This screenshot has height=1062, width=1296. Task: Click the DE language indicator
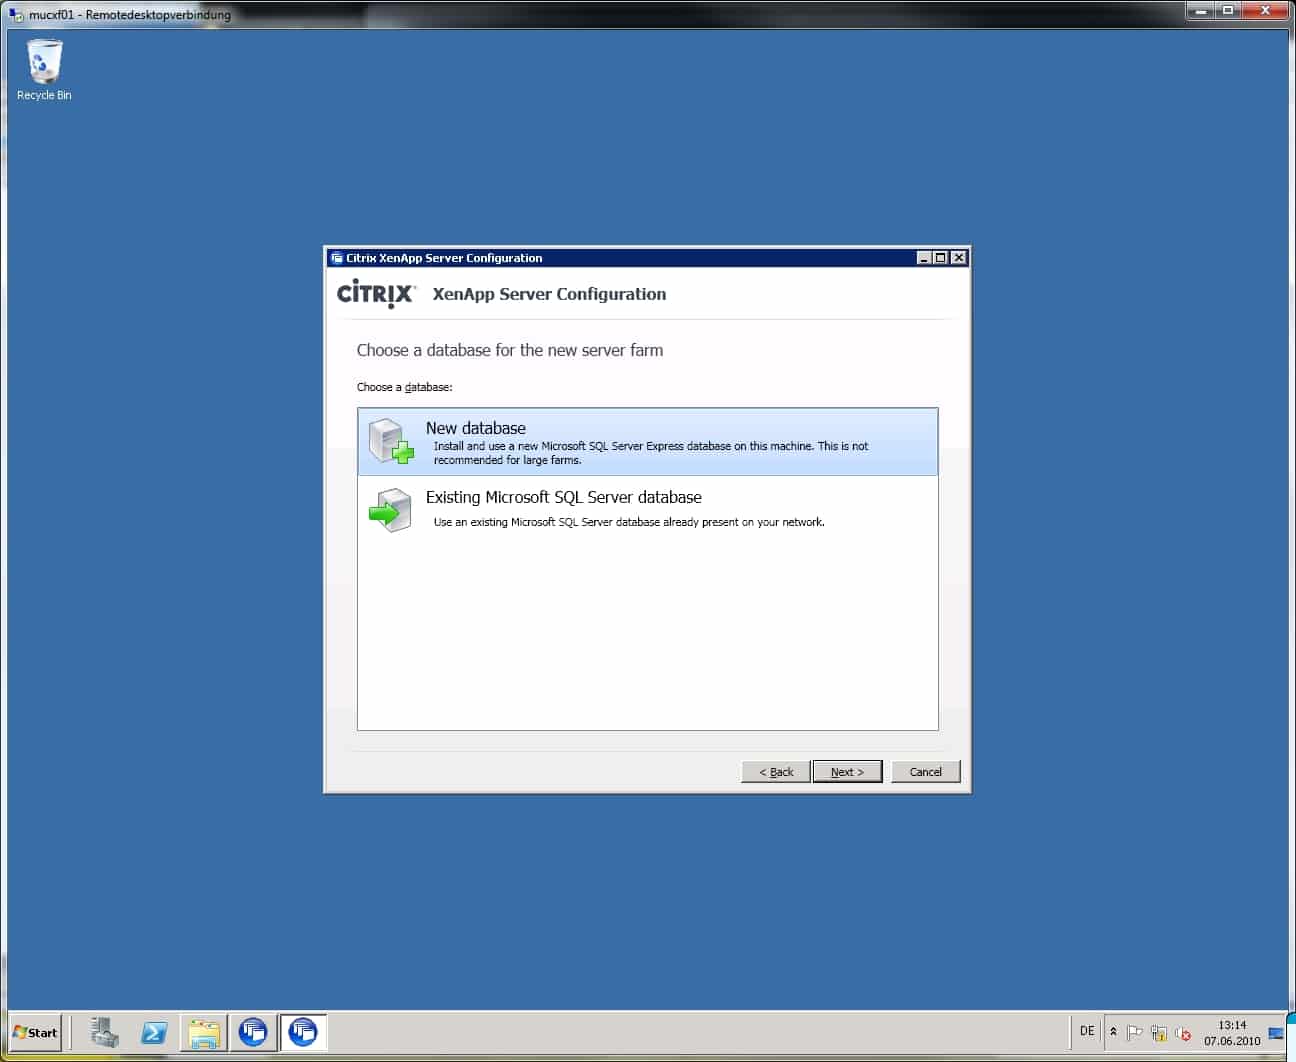(1087, 1031)
